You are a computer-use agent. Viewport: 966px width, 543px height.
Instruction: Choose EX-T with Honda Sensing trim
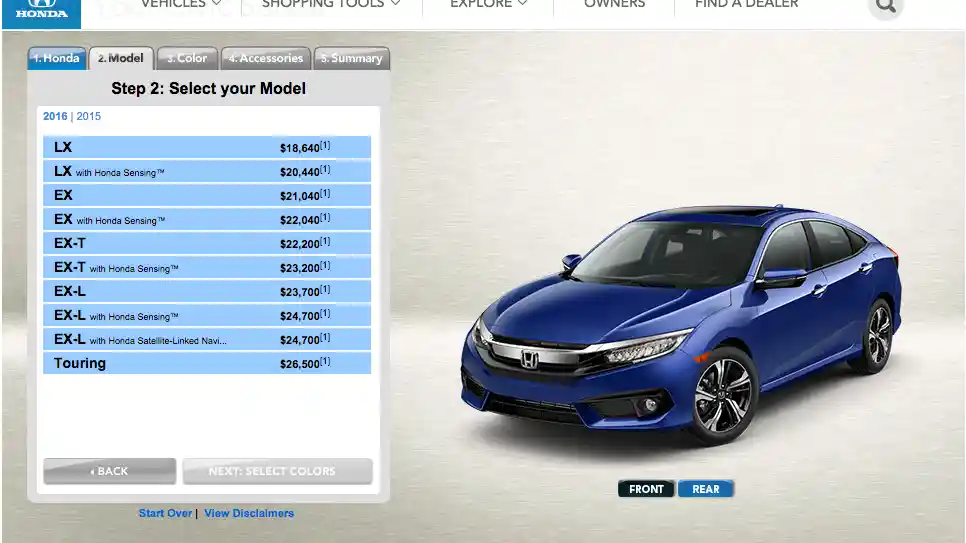207,267
